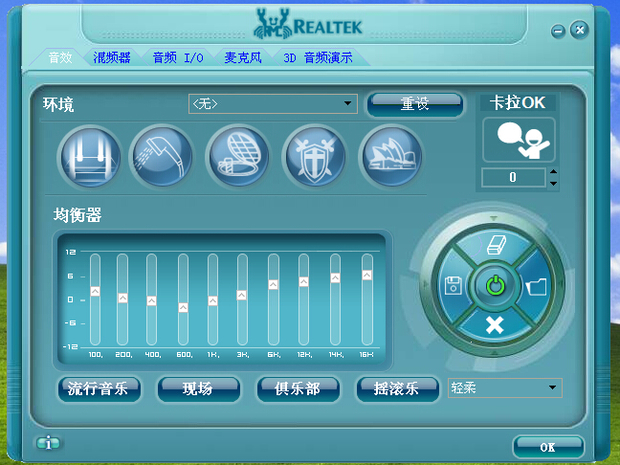Image resolution: width=620 pixels, height=465 pixels.
Task: Switch to the 混频器 tab
Action: 112,58
